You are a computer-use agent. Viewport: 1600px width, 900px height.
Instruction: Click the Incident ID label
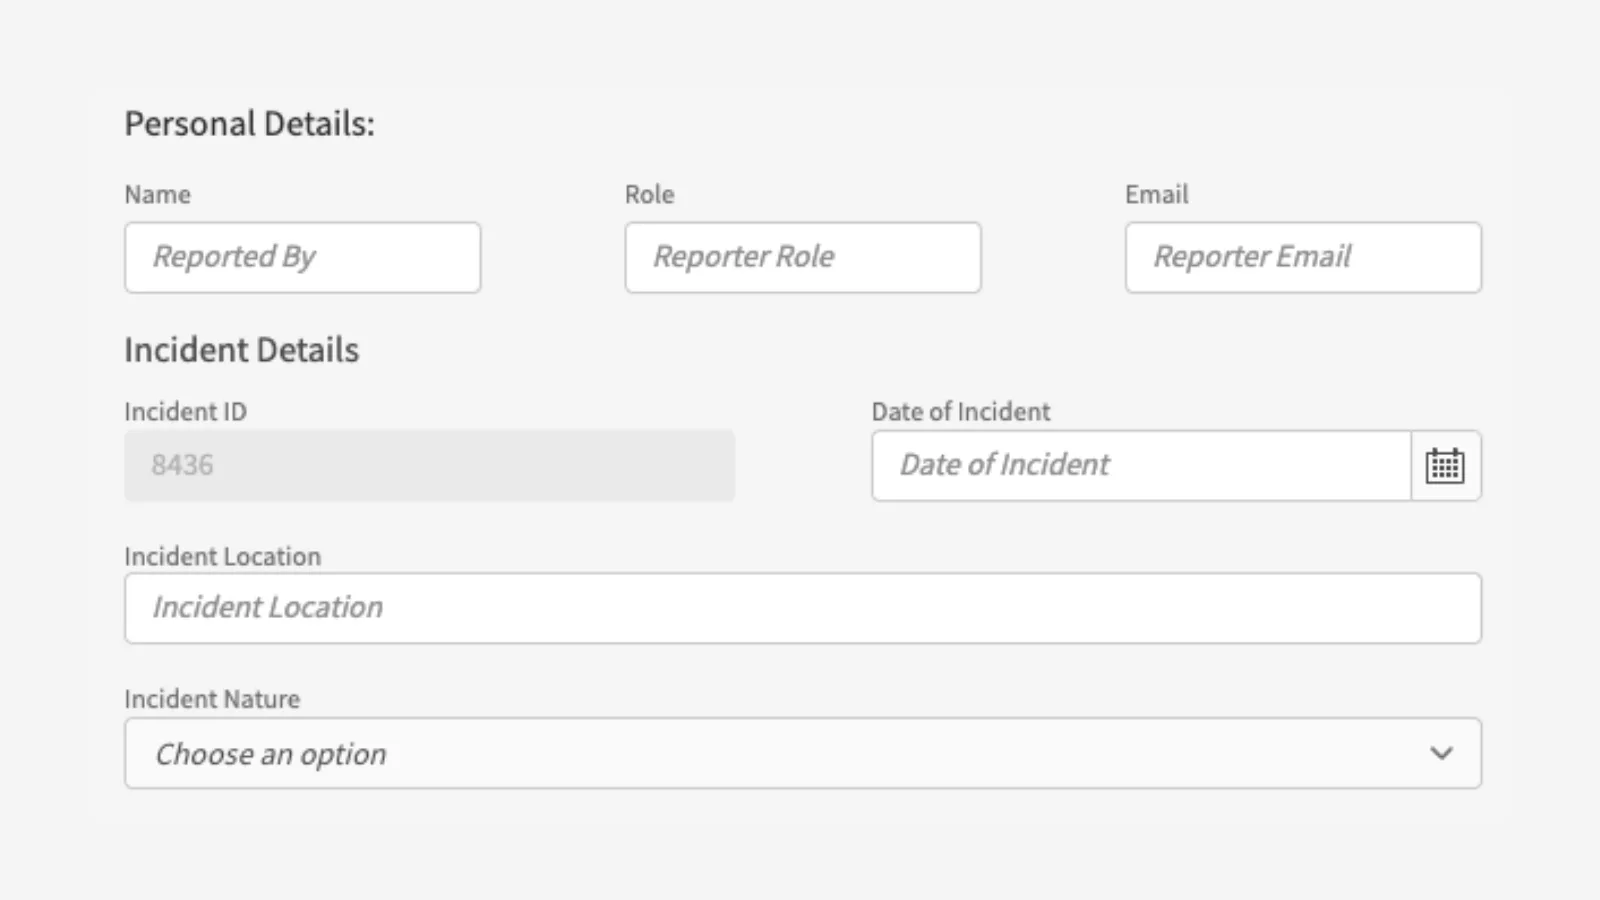point(185,411)
